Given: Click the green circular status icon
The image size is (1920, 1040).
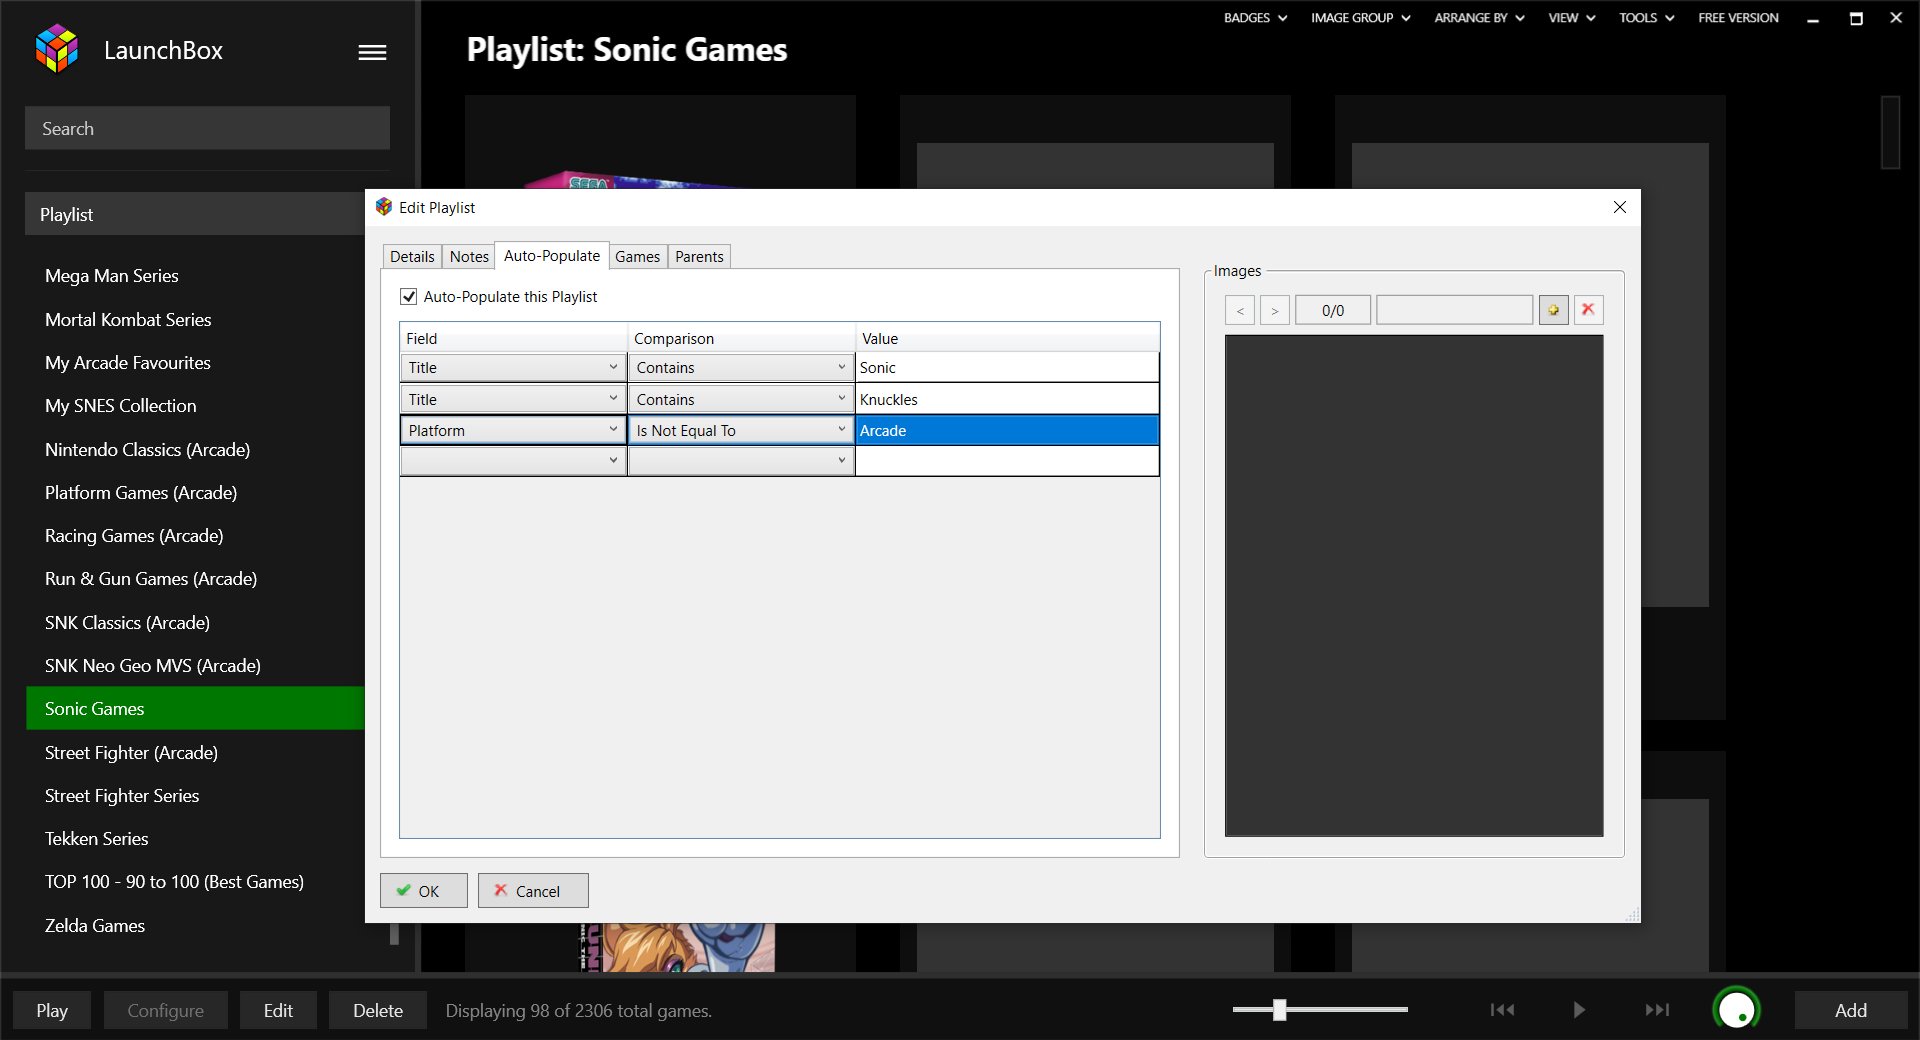Looking at the screenshot, I should pyautogui.click(x=1737, y=1010).
